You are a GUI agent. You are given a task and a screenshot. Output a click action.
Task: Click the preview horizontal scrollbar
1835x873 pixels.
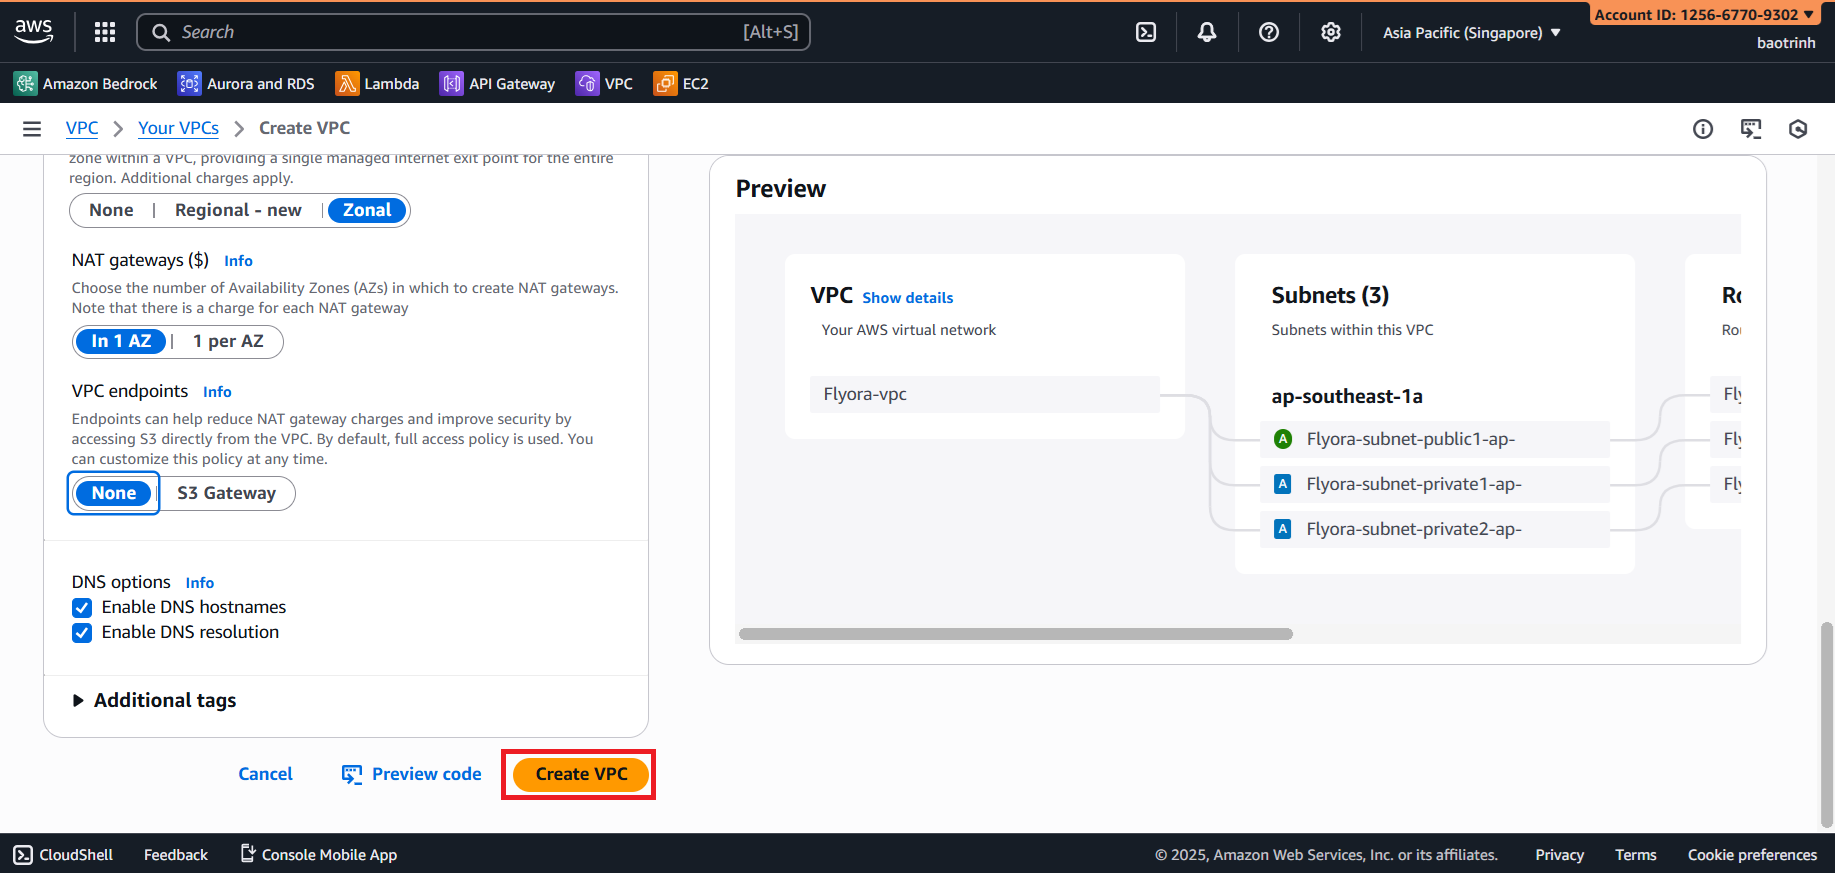(x=1015, y=634)
